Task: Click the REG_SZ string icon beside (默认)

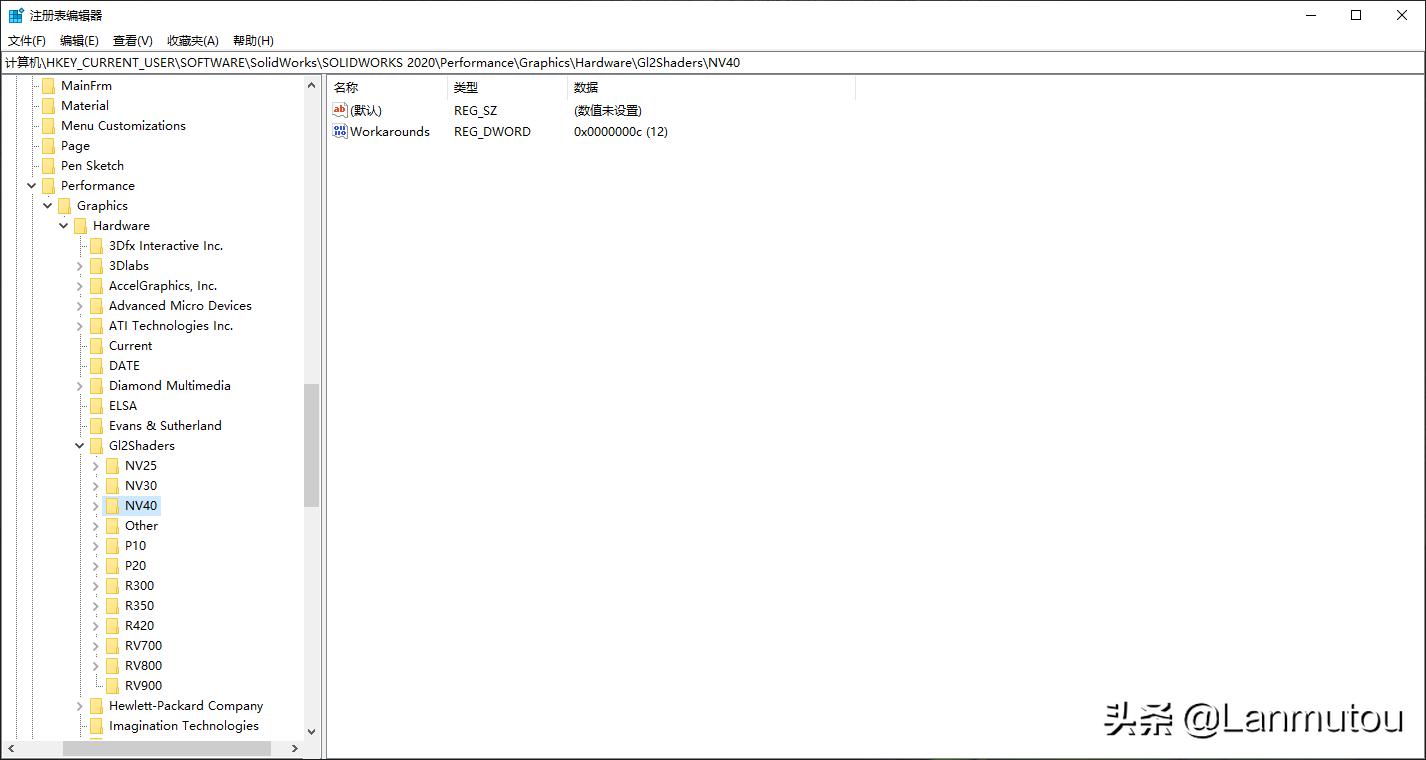Action: coord(339,110)
